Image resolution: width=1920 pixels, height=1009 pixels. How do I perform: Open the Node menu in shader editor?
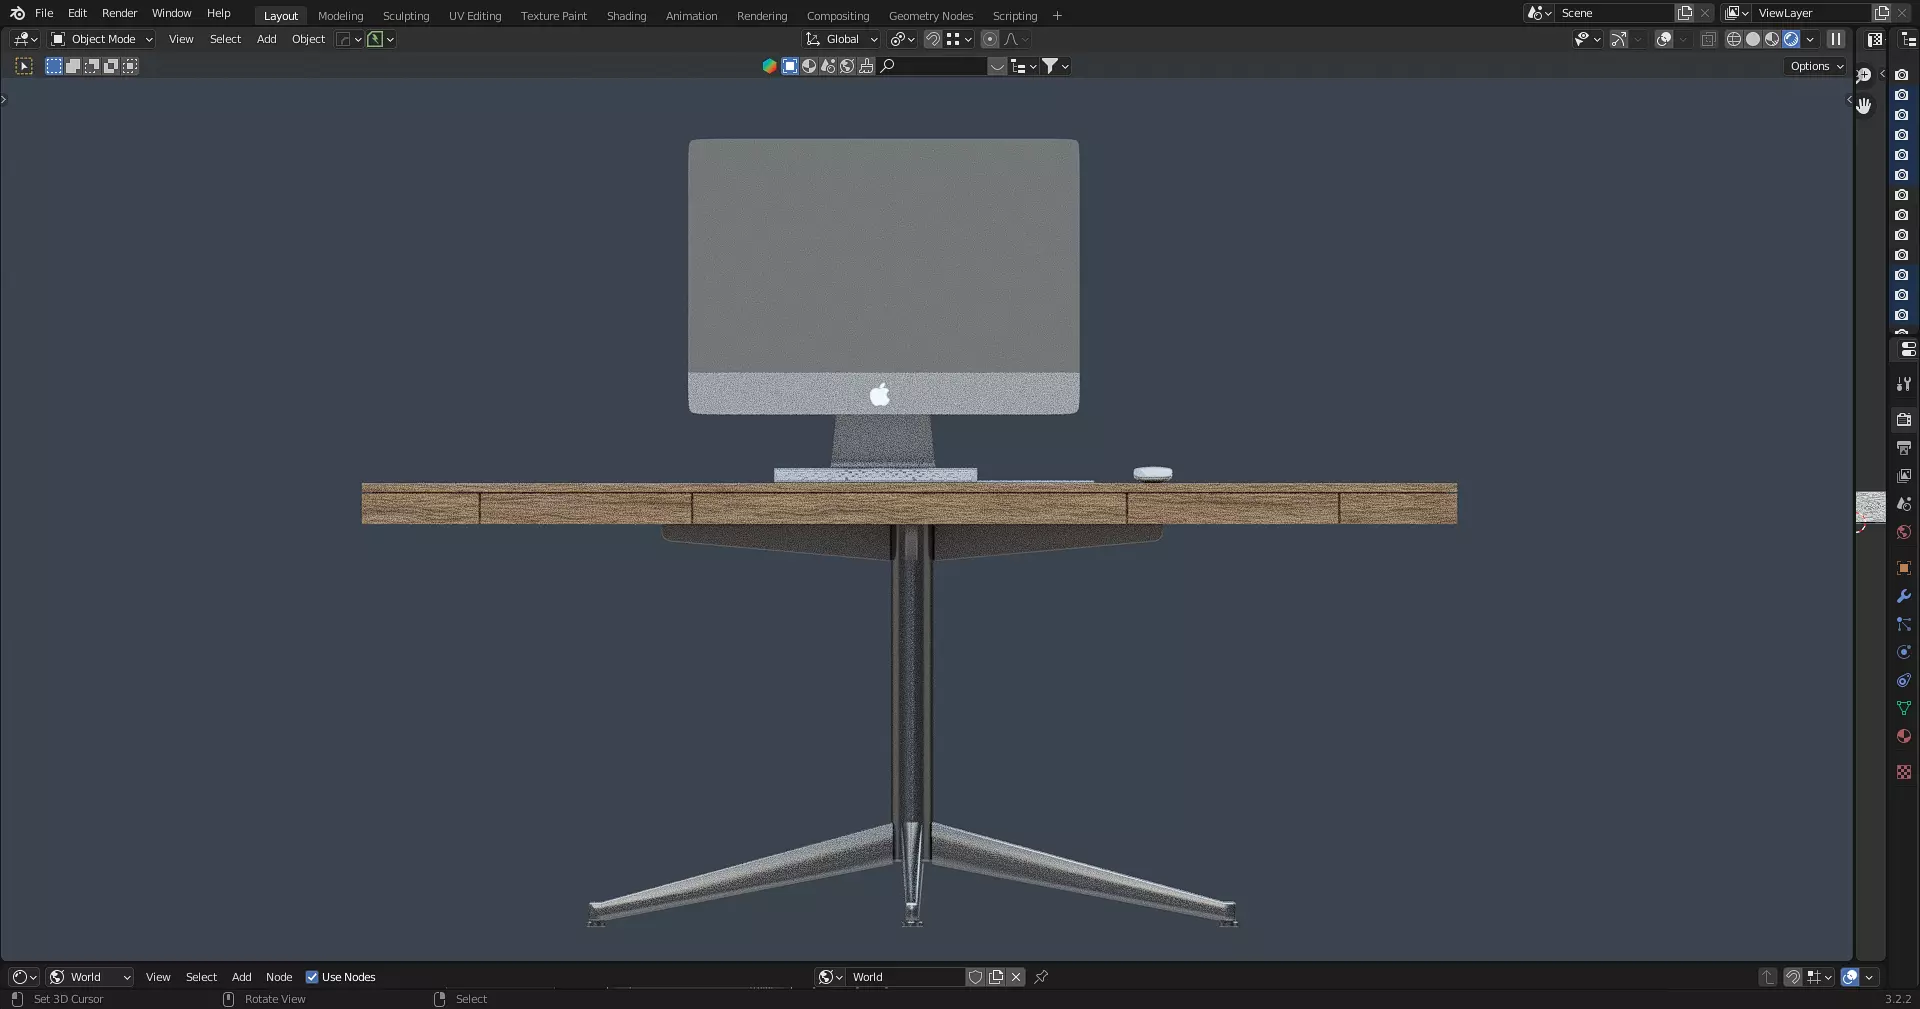click(x=279, y=977)
